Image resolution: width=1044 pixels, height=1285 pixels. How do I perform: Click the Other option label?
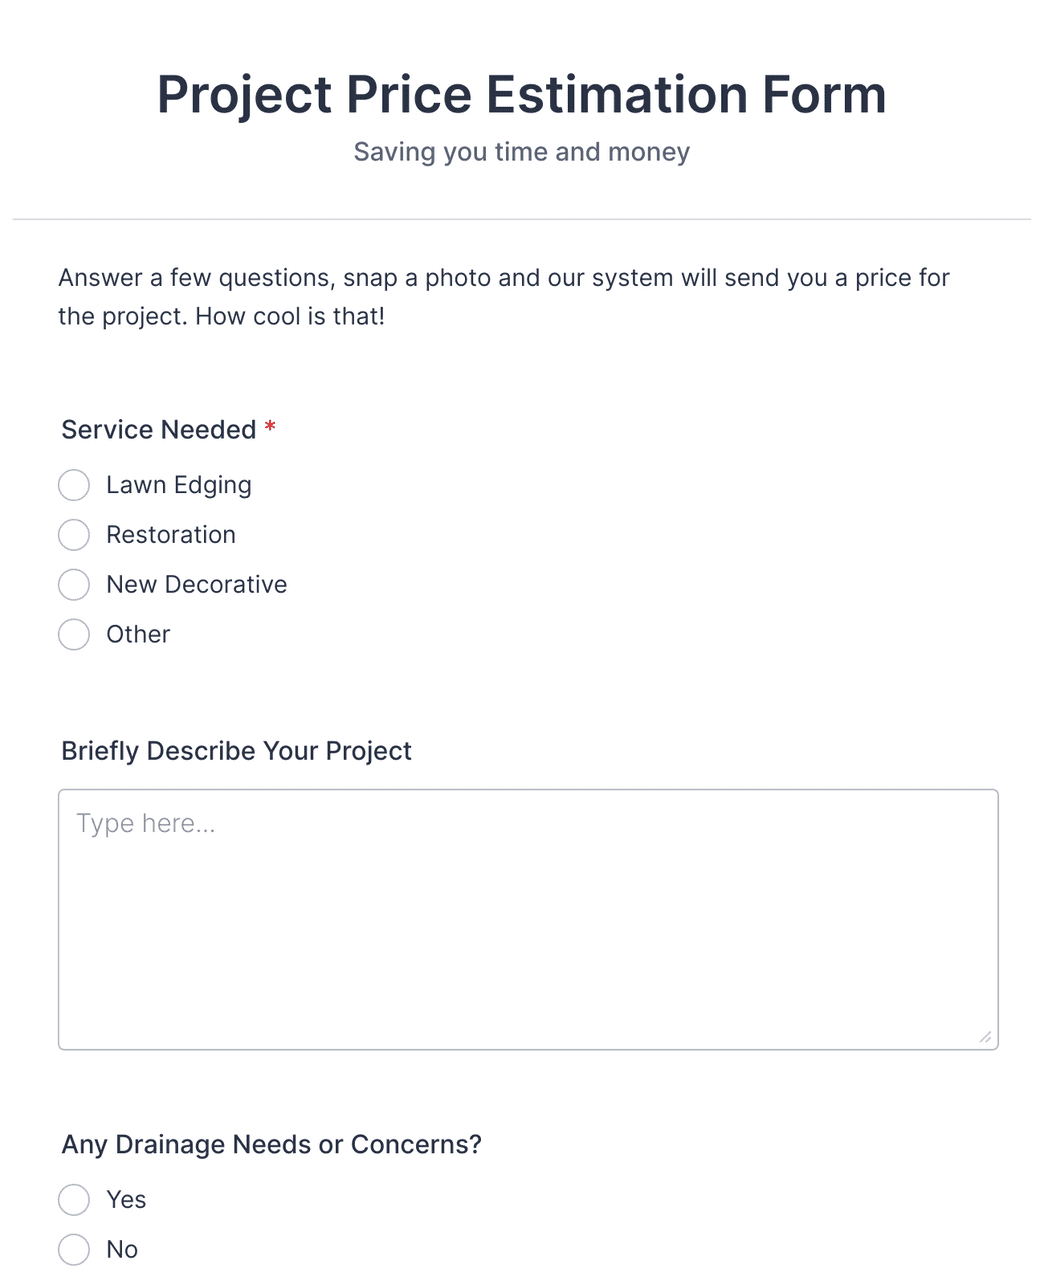coord(138,635)
